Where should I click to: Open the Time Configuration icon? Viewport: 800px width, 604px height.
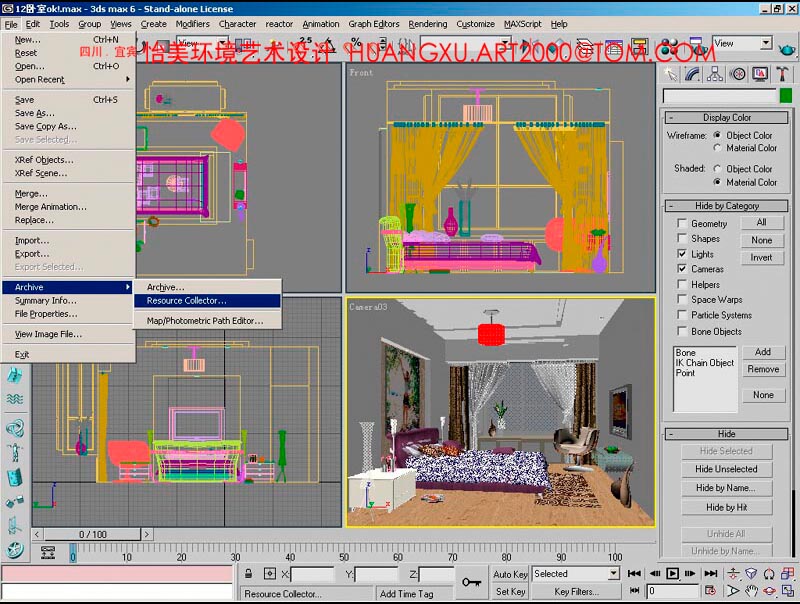coord(710,591)
